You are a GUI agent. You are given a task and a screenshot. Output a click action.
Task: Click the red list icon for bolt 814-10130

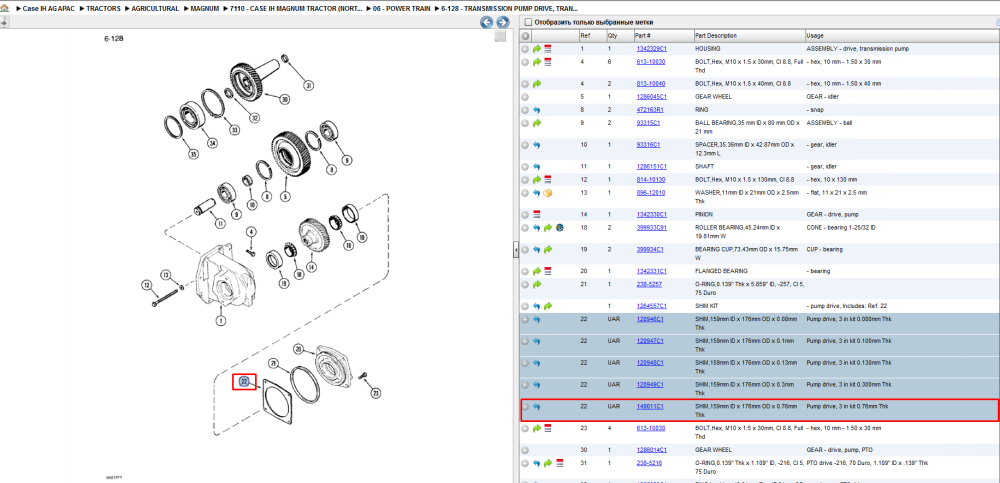pos(548,179)
